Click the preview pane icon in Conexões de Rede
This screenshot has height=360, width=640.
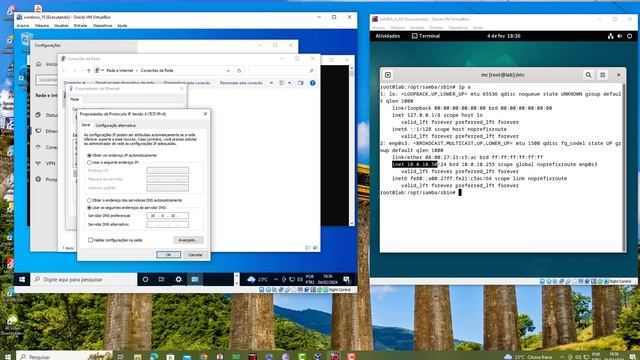pyautogui.click(x=301, y=83)
